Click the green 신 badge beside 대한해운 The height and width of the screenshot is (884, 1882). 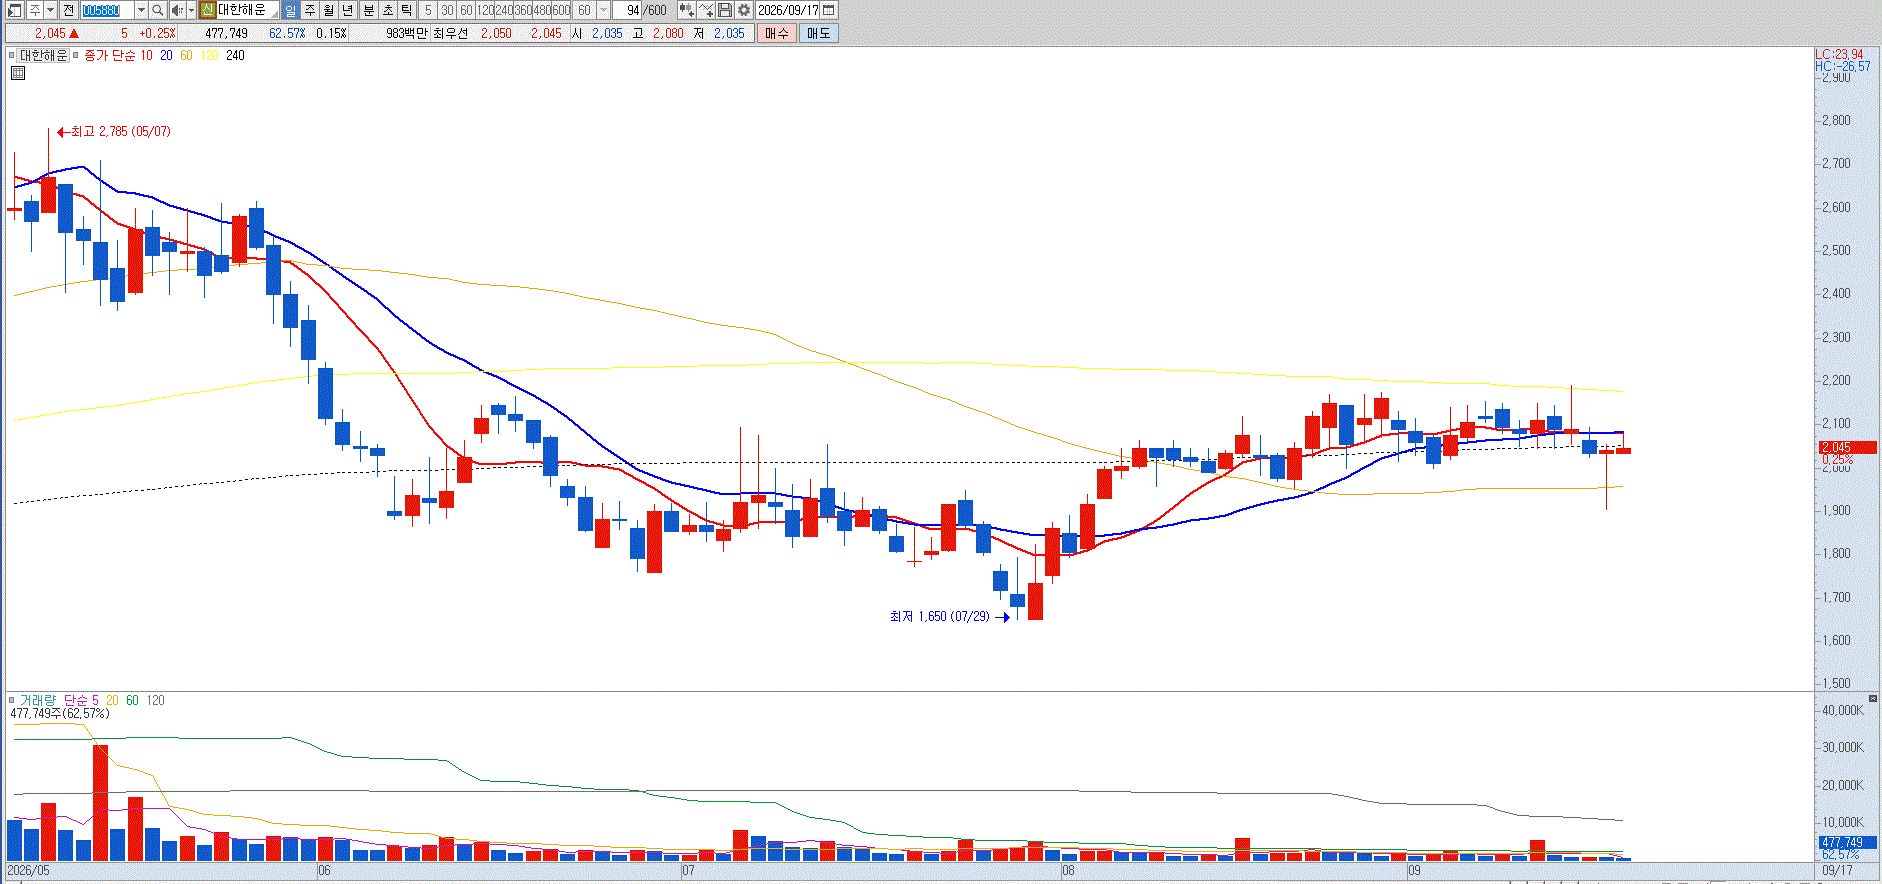point(207,10)
